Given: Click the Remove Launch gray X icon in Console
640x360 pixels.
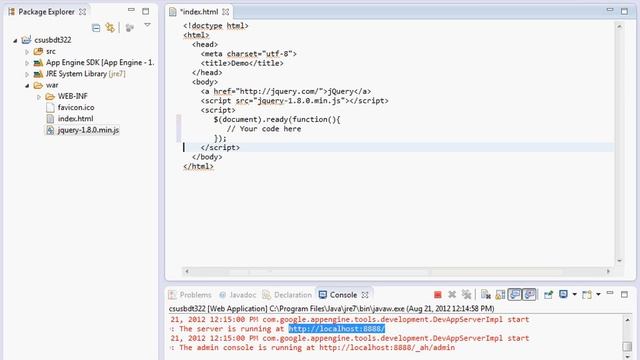Looking at the screenshot, I should 452,295.
